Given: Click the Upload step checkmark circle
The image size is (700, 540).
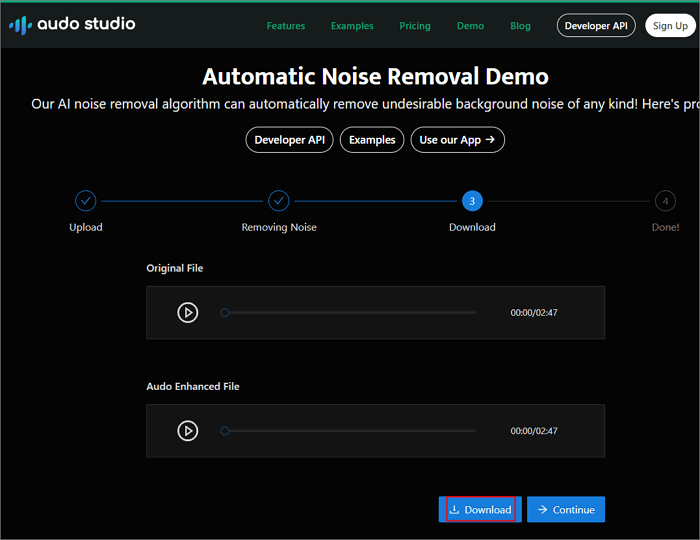Looking at the screenshot, I should point(86,201).
